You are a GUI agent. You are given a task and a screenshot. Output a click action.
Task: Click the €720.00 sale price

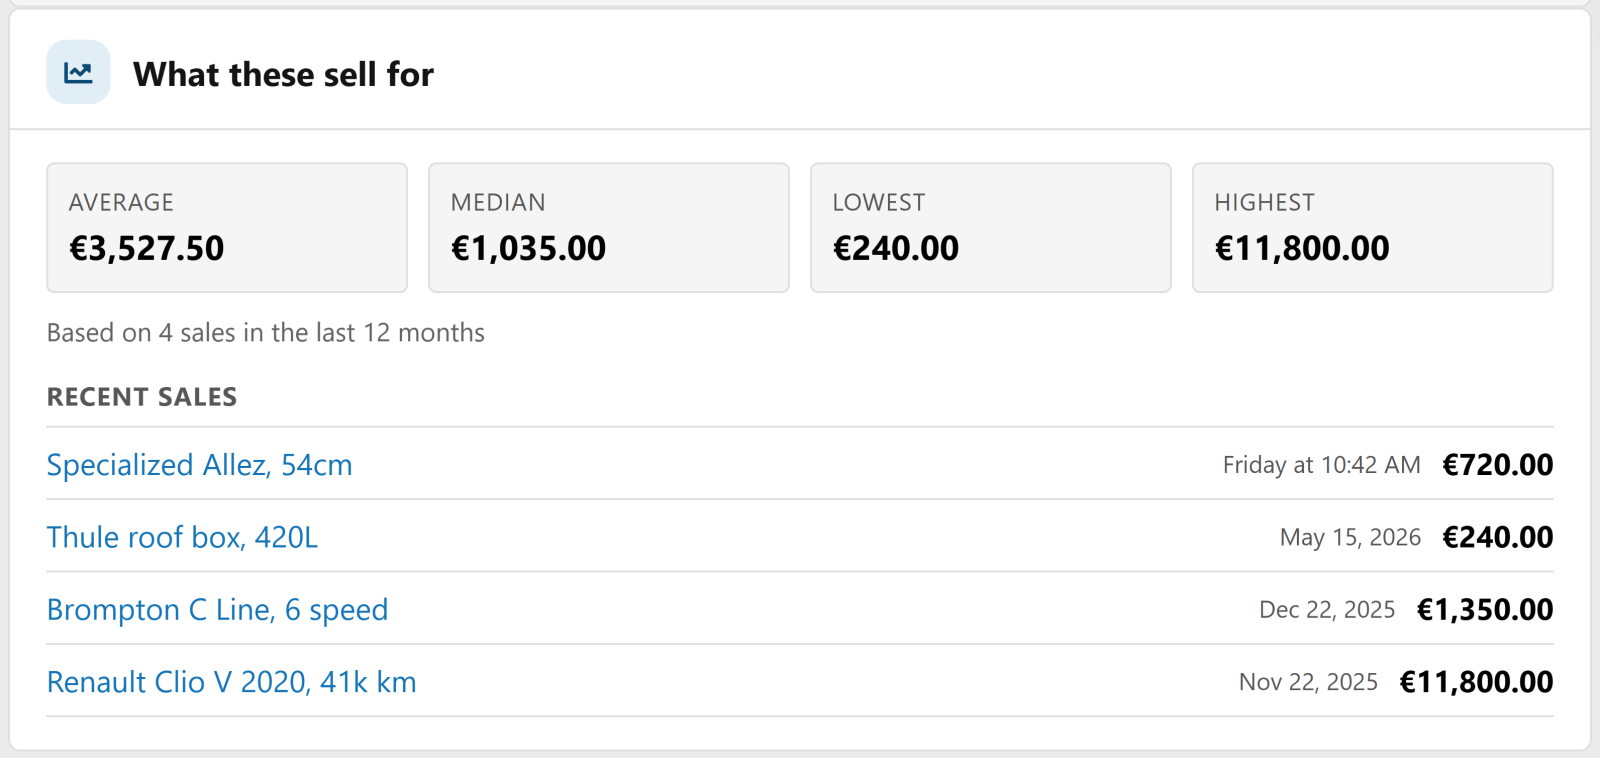click(x=1497, y=465)
